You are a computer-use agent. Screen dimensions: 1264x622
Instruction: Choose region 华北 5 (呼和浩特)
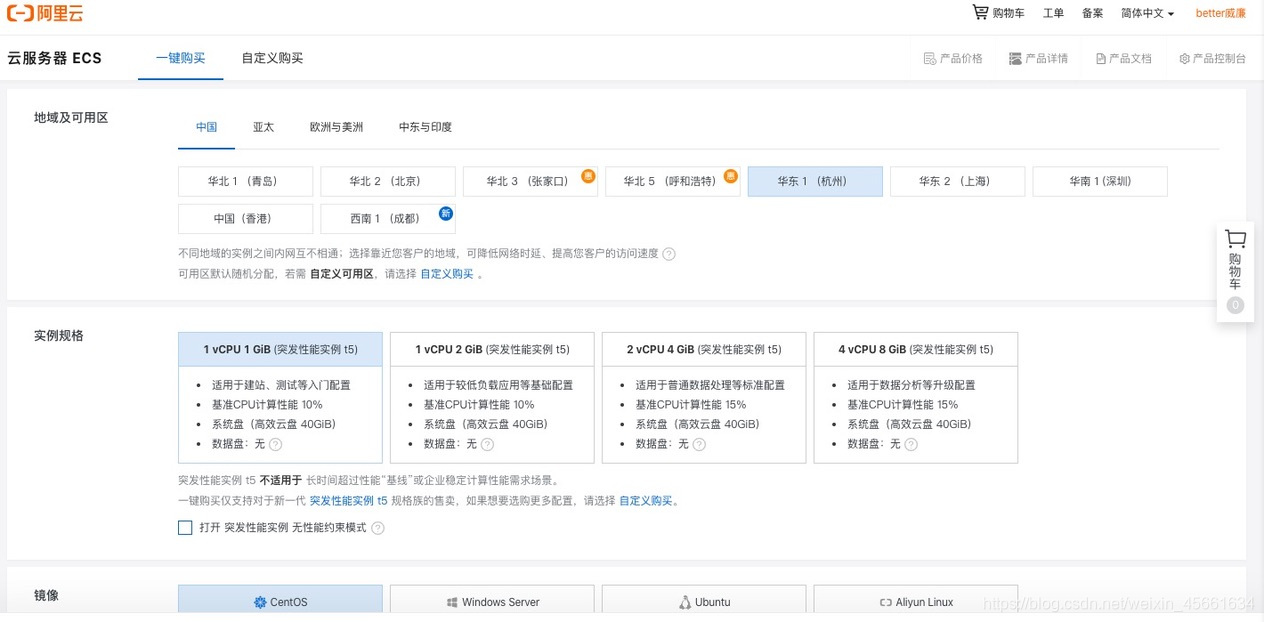(672, 181)
